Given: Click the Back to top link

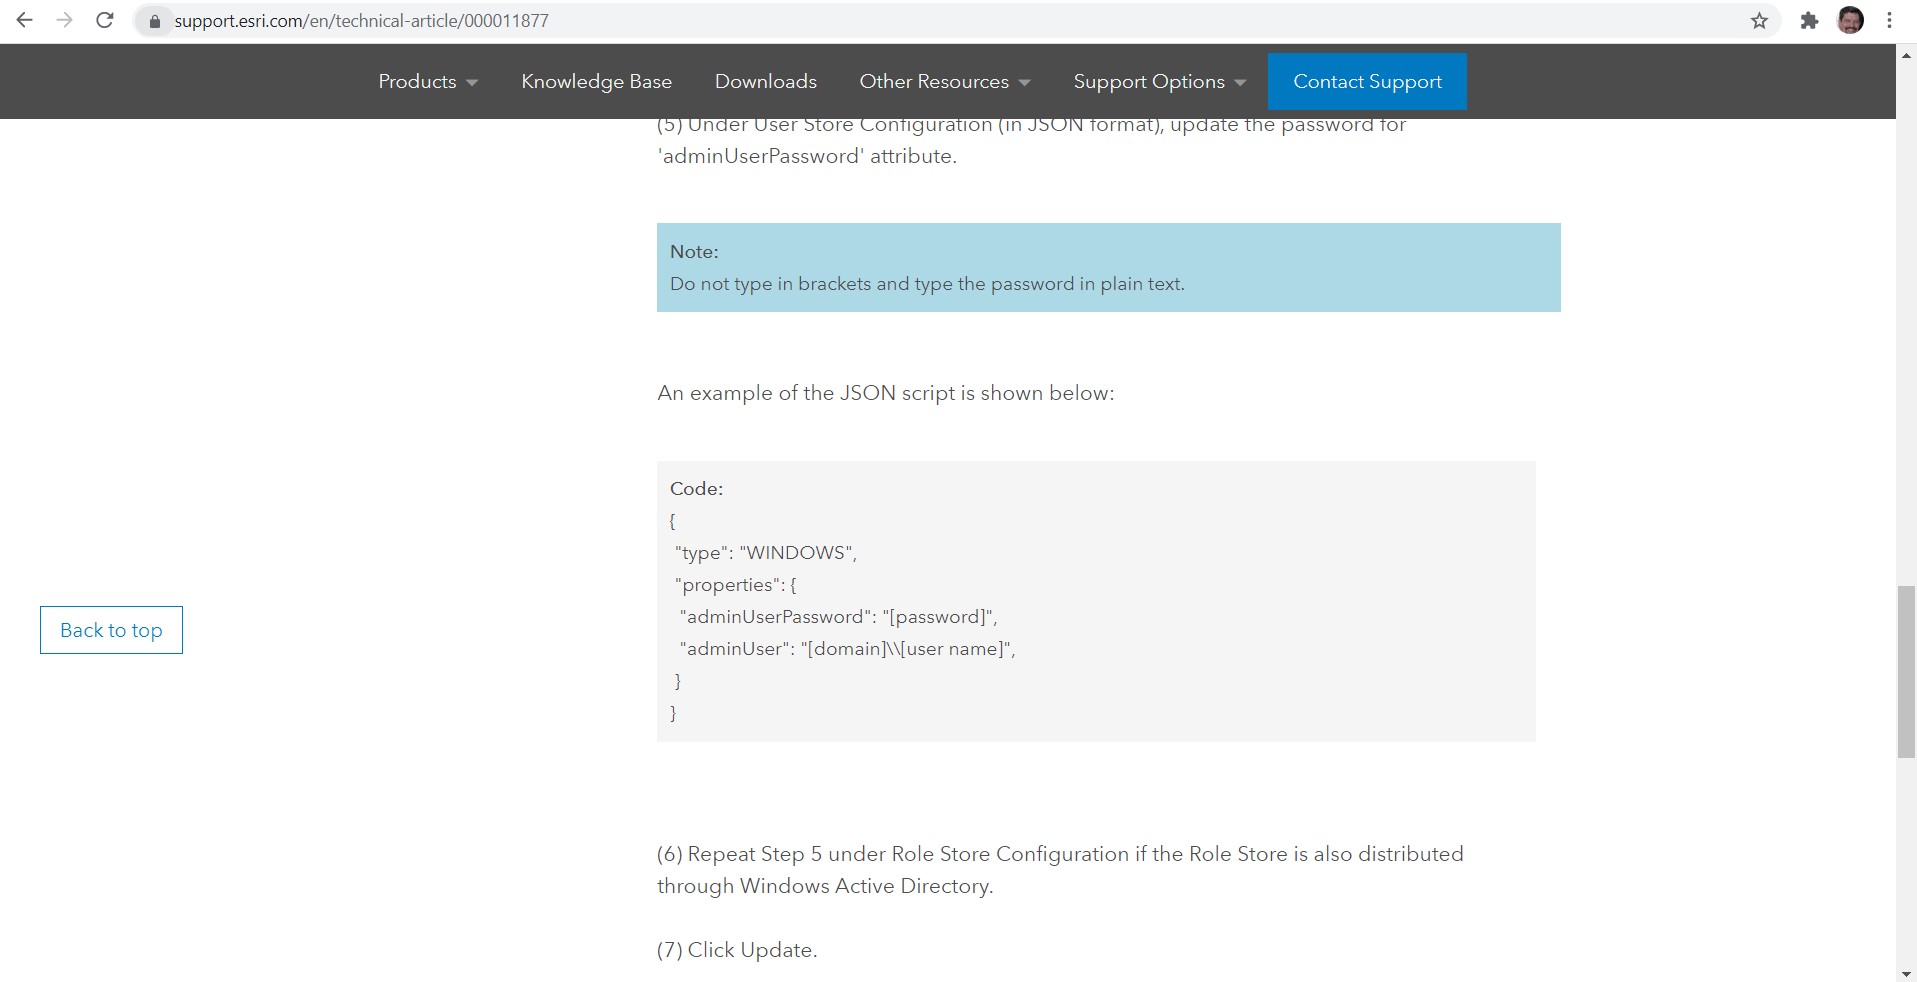Looking at the screenshot, I should [110, 630].
